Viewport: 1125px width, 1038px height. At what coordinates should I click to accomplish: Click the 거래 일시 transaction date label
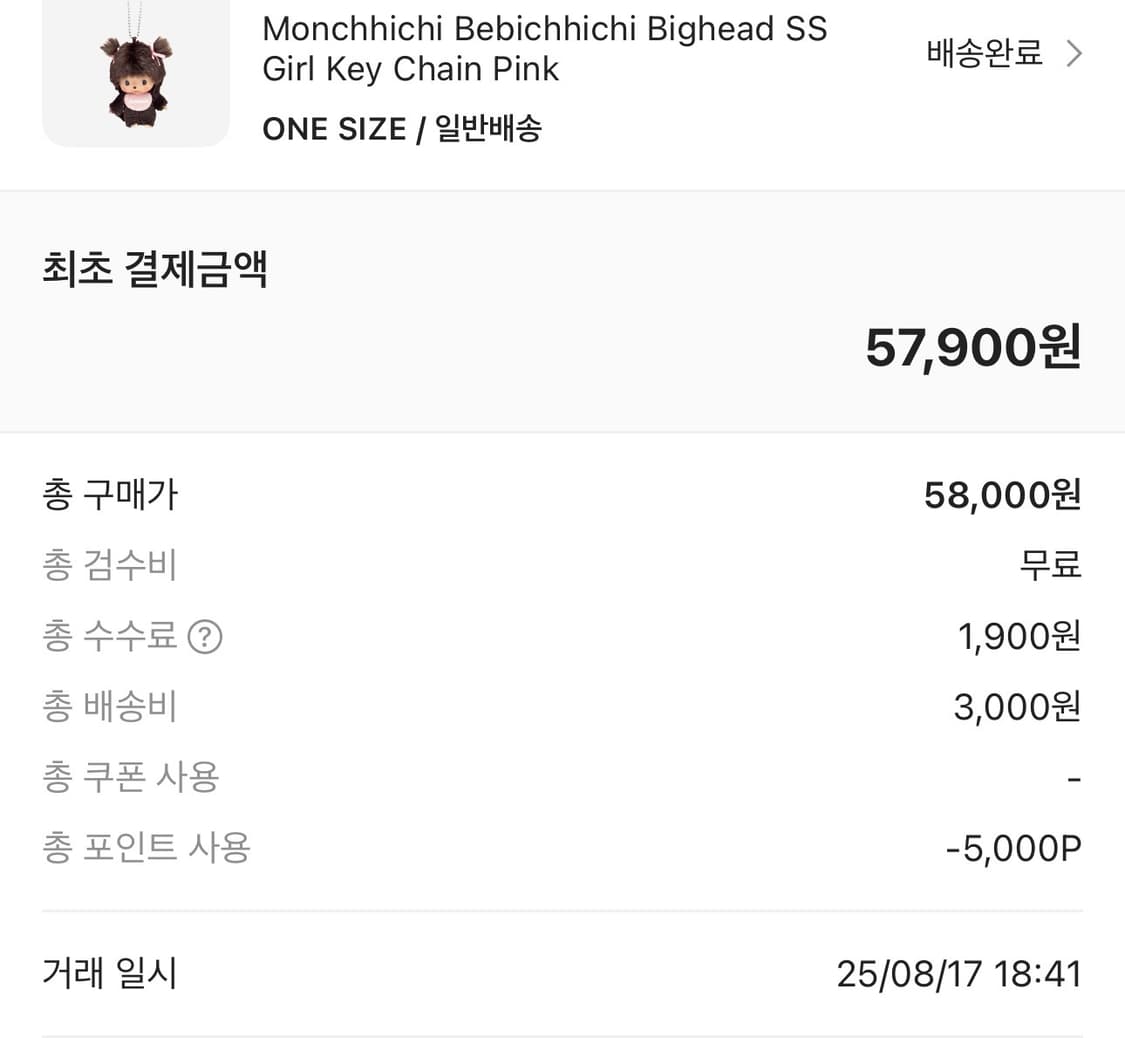[110, 973]
